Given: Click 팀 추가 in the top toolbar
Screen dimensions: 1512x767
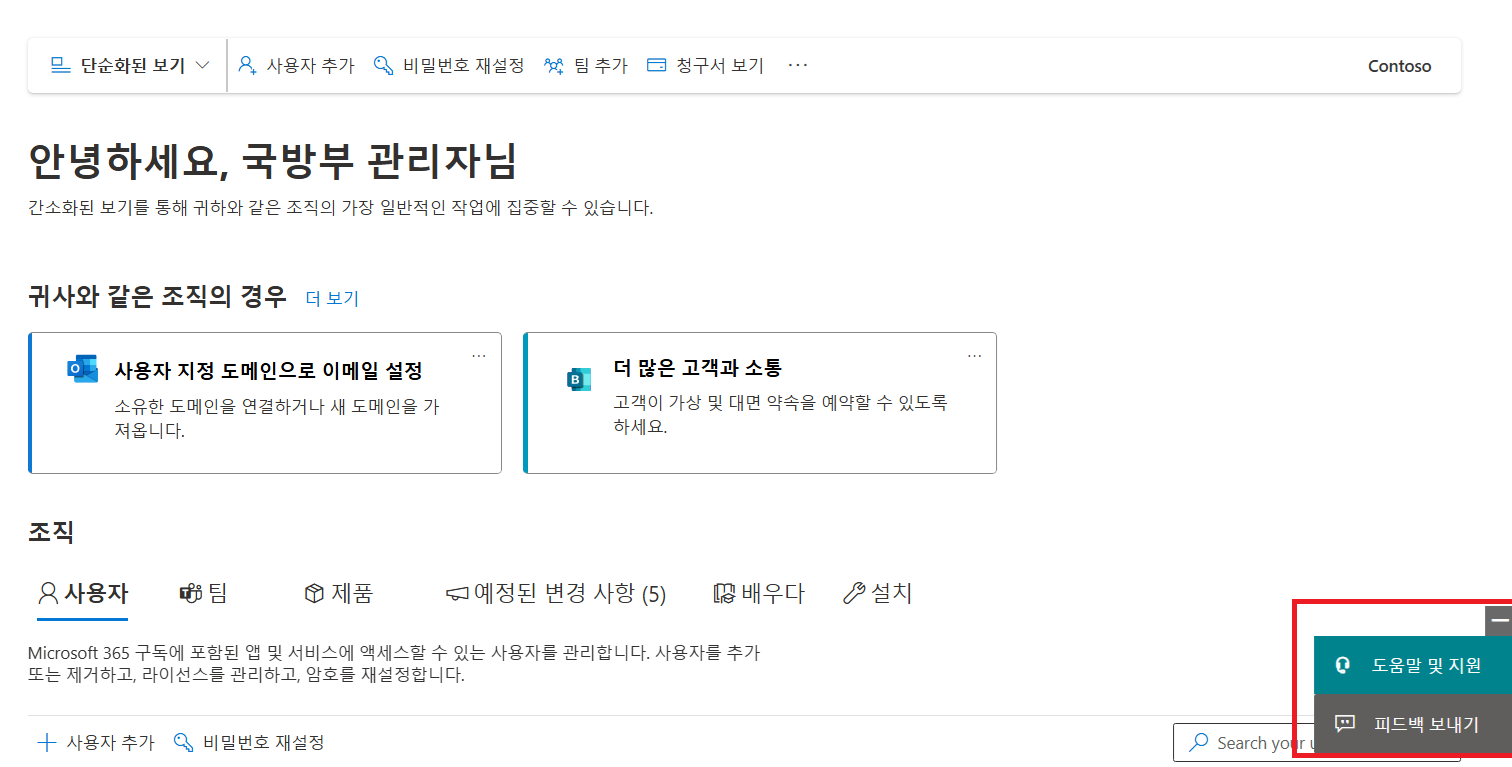Looking at the screenshot, I should (586, 66).
